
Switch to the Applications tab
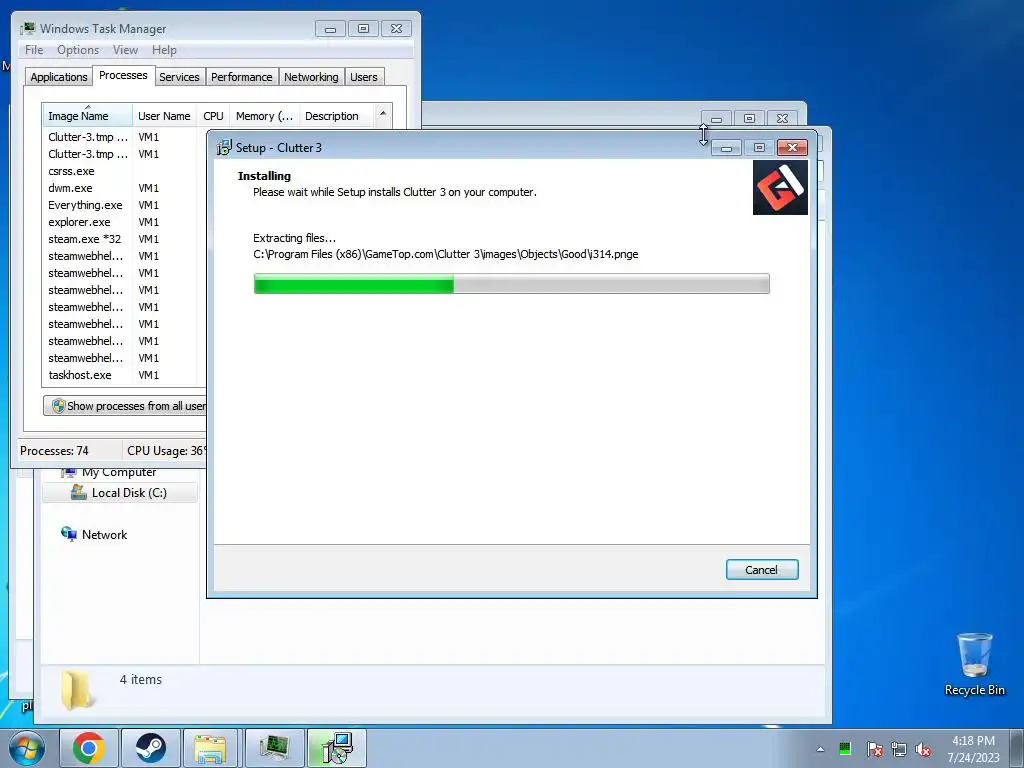[59, 77]
